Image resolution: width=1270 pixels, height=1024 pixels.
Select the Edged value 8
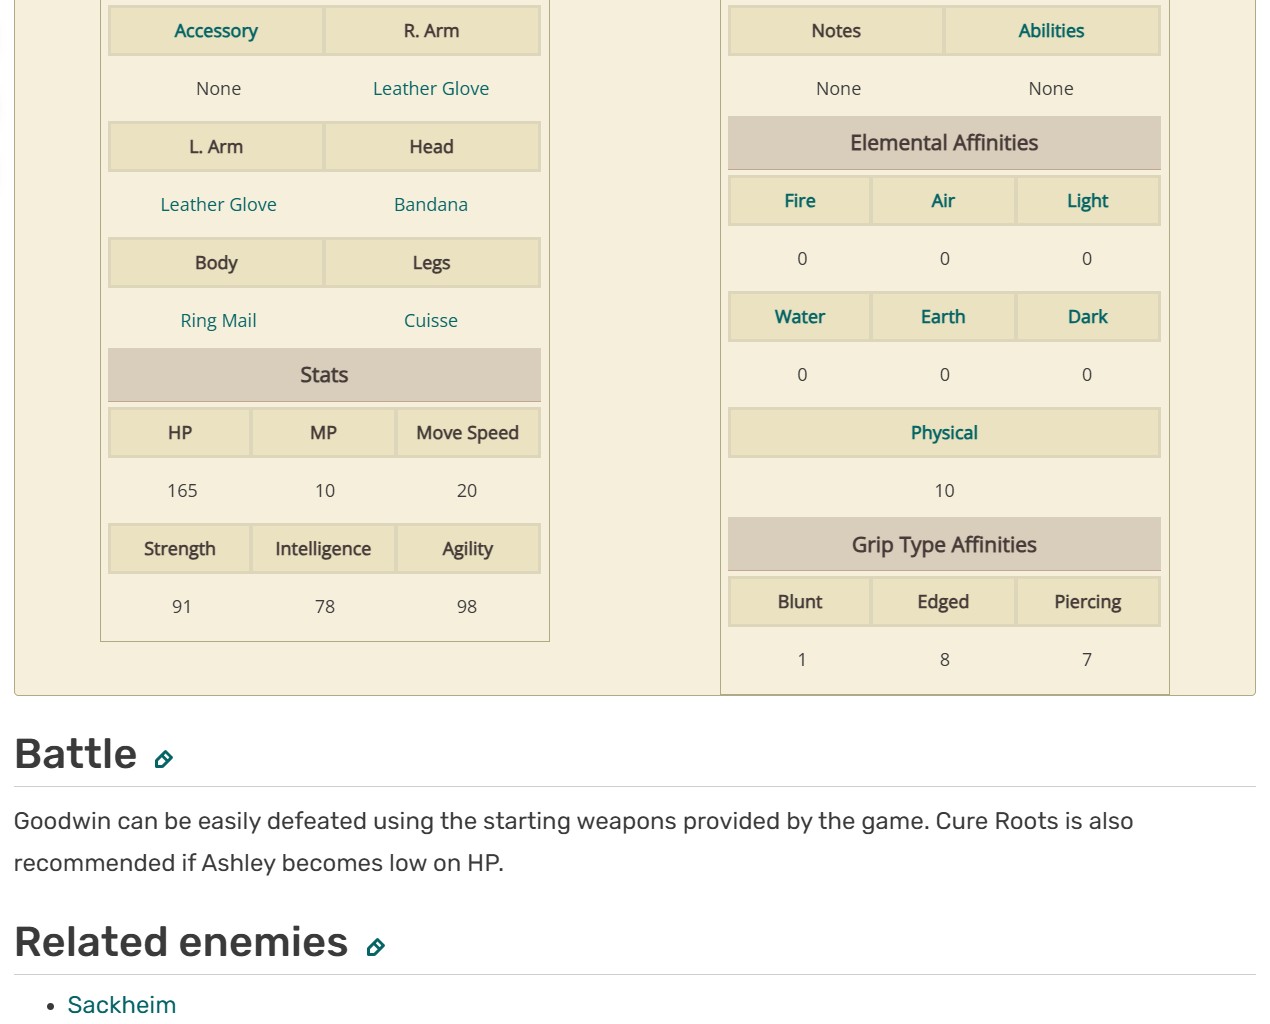(x=945, y=660)
